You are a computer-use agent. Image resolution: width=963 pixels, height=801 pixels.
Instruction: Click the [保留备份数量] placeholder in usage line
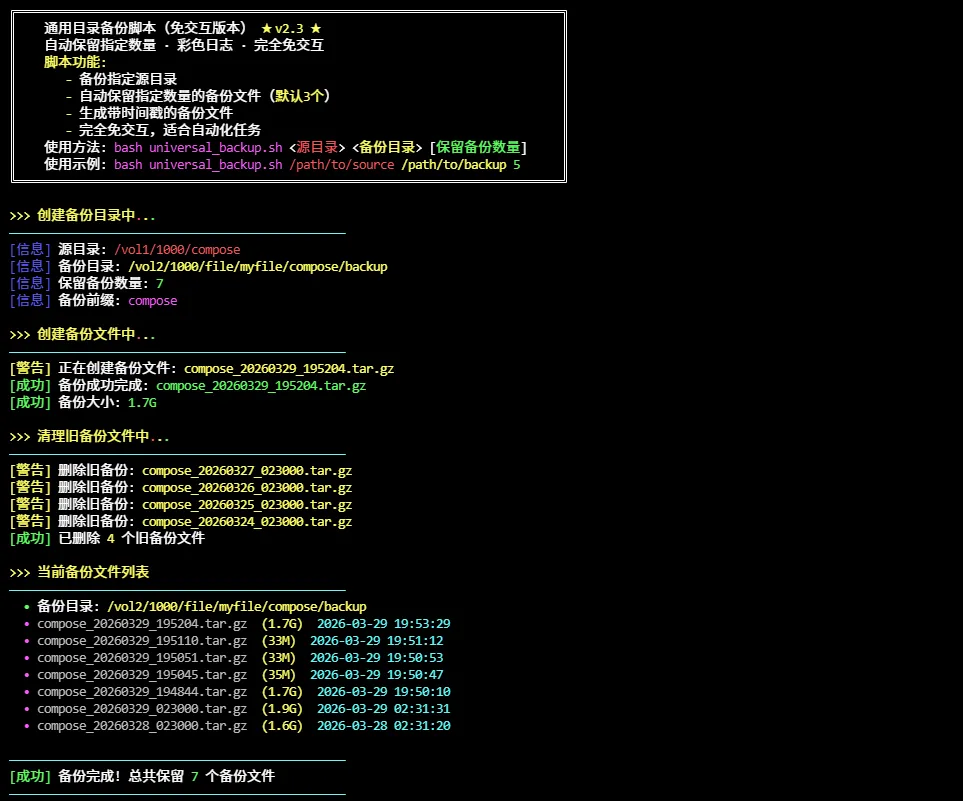(477, 147)
